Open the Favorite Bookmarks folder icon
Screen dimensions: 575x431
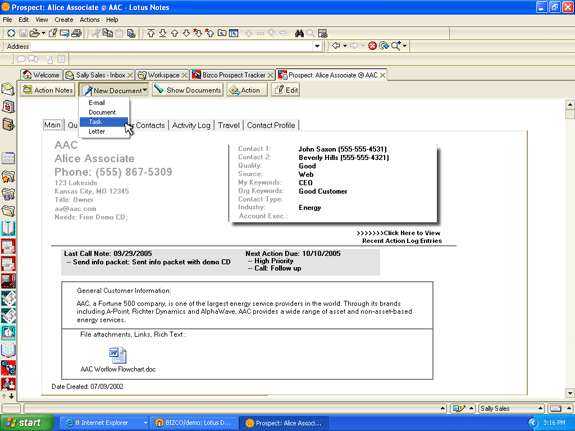click(8, 177)
